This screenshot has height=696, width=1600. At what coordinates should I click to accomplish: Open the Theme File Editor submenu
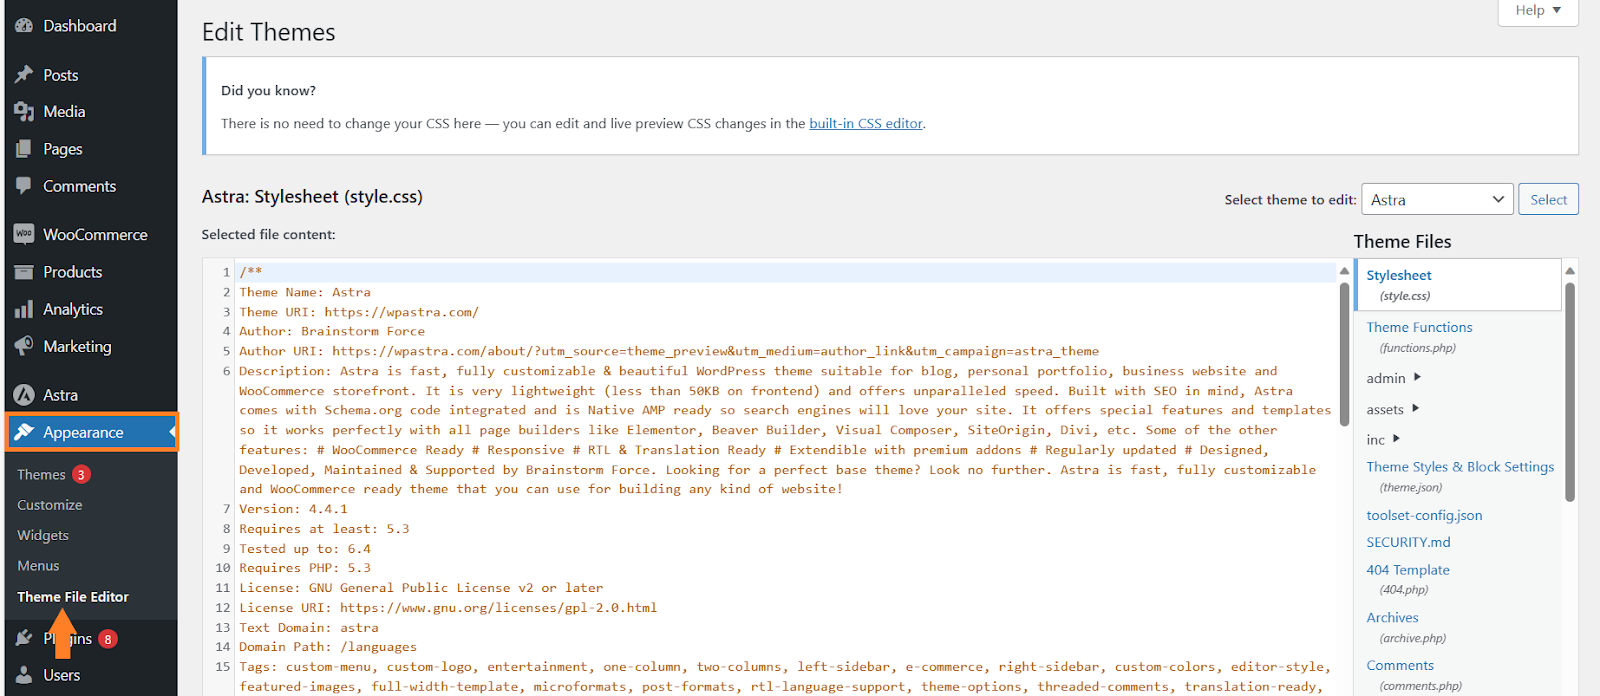click(x=73, y=597)
